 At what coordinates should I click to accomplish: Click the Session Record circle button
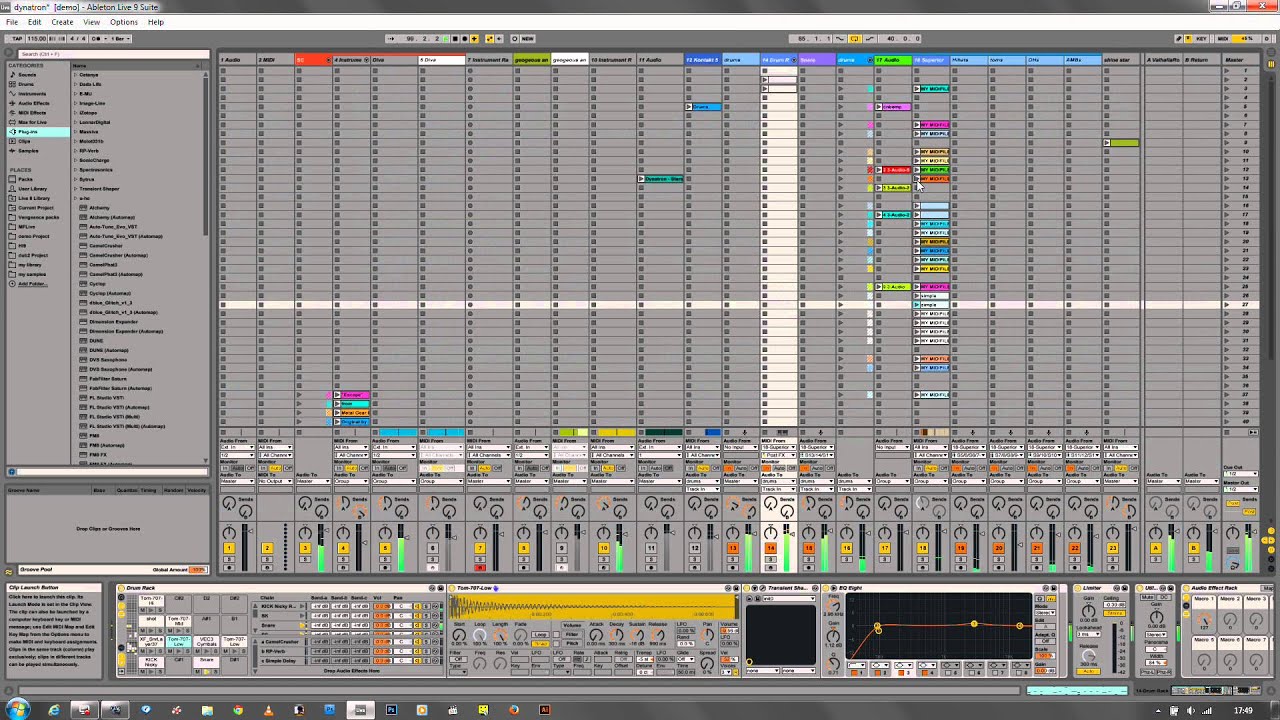(514, 39)
